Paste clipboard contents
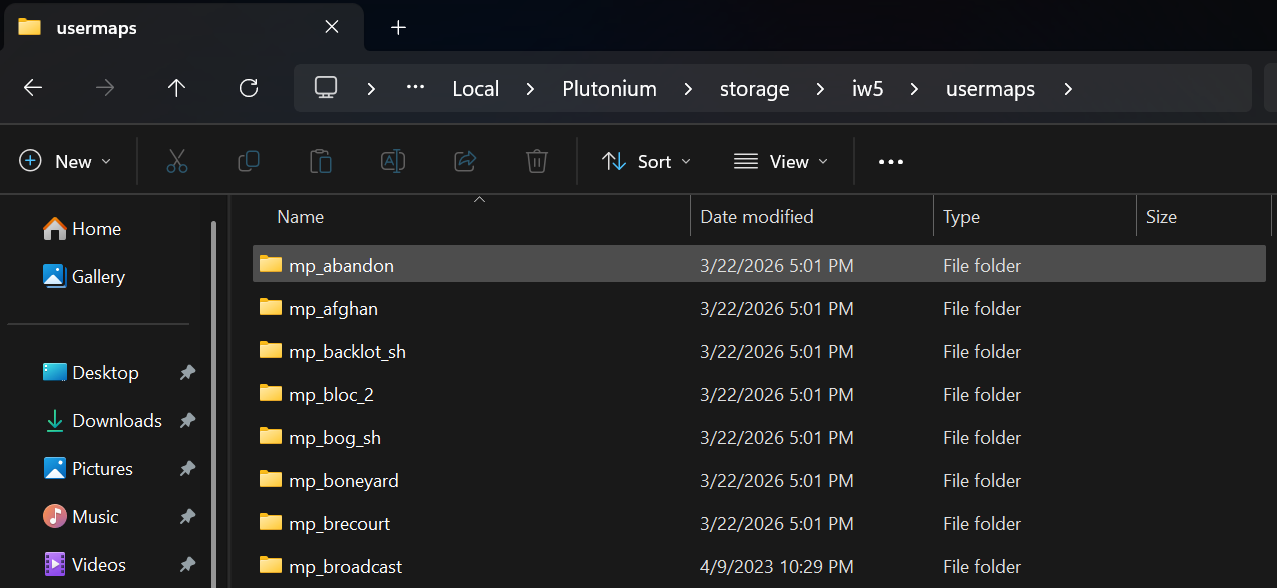Image resolution: width=1277 pixels, height=588 pixels. tap(321, 161)
